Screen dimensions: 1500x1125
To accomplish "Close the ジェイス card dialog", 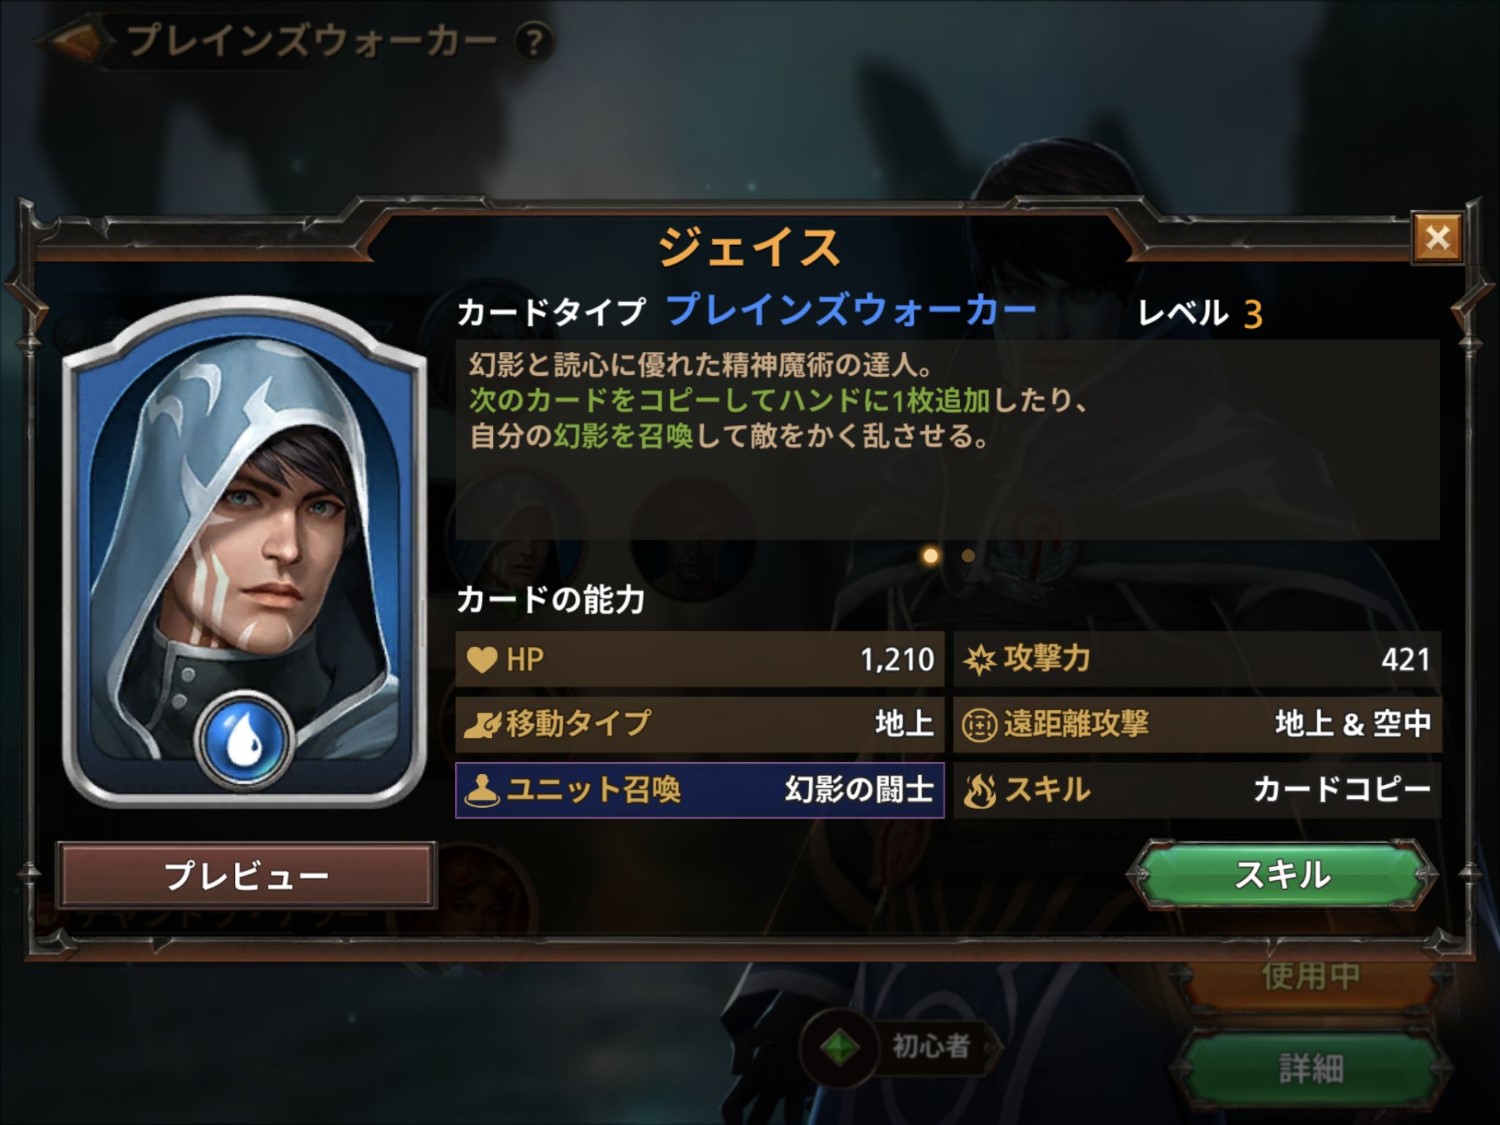I will [1437, 238].
